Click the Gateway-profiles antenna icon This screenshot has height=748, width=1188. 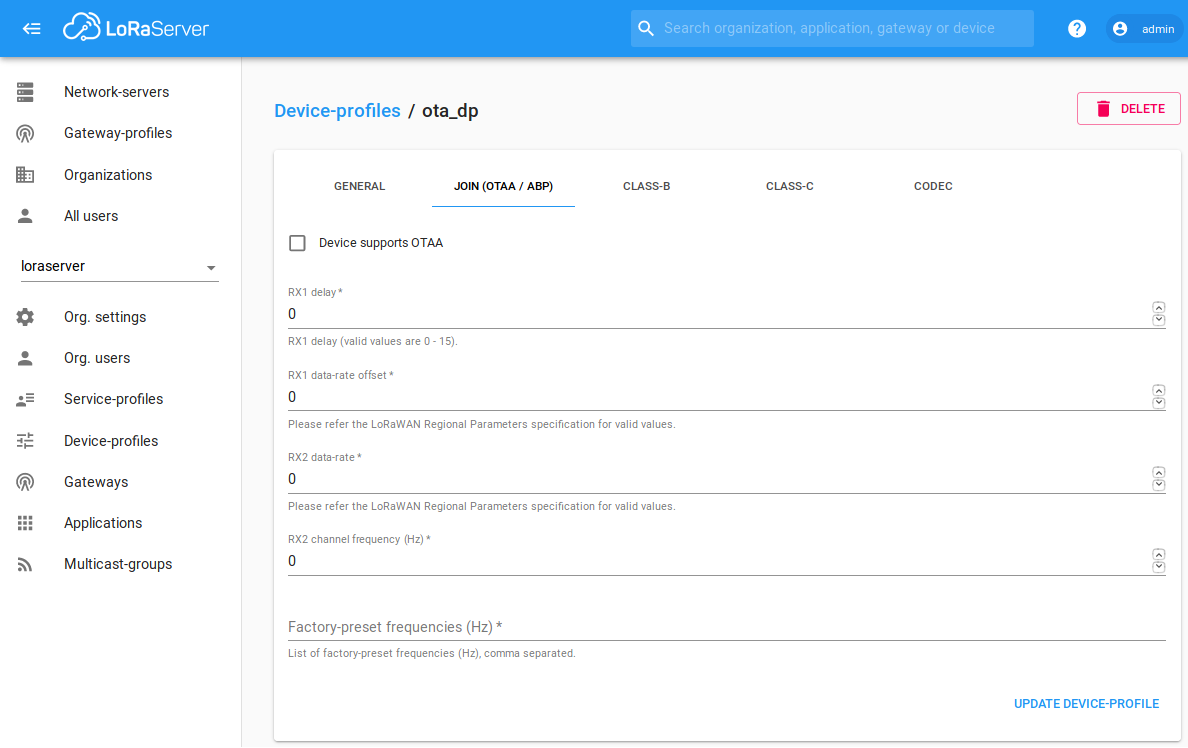[x=25, y=132]
